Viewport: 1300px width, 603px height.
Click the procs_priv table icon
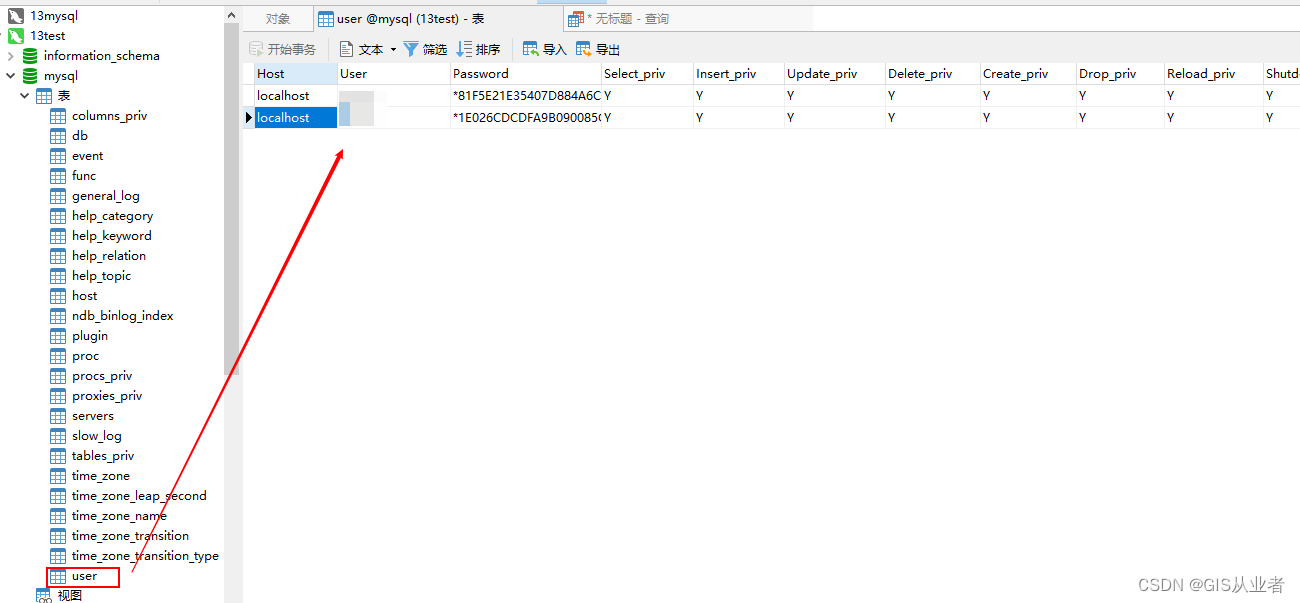pos(58,376)
